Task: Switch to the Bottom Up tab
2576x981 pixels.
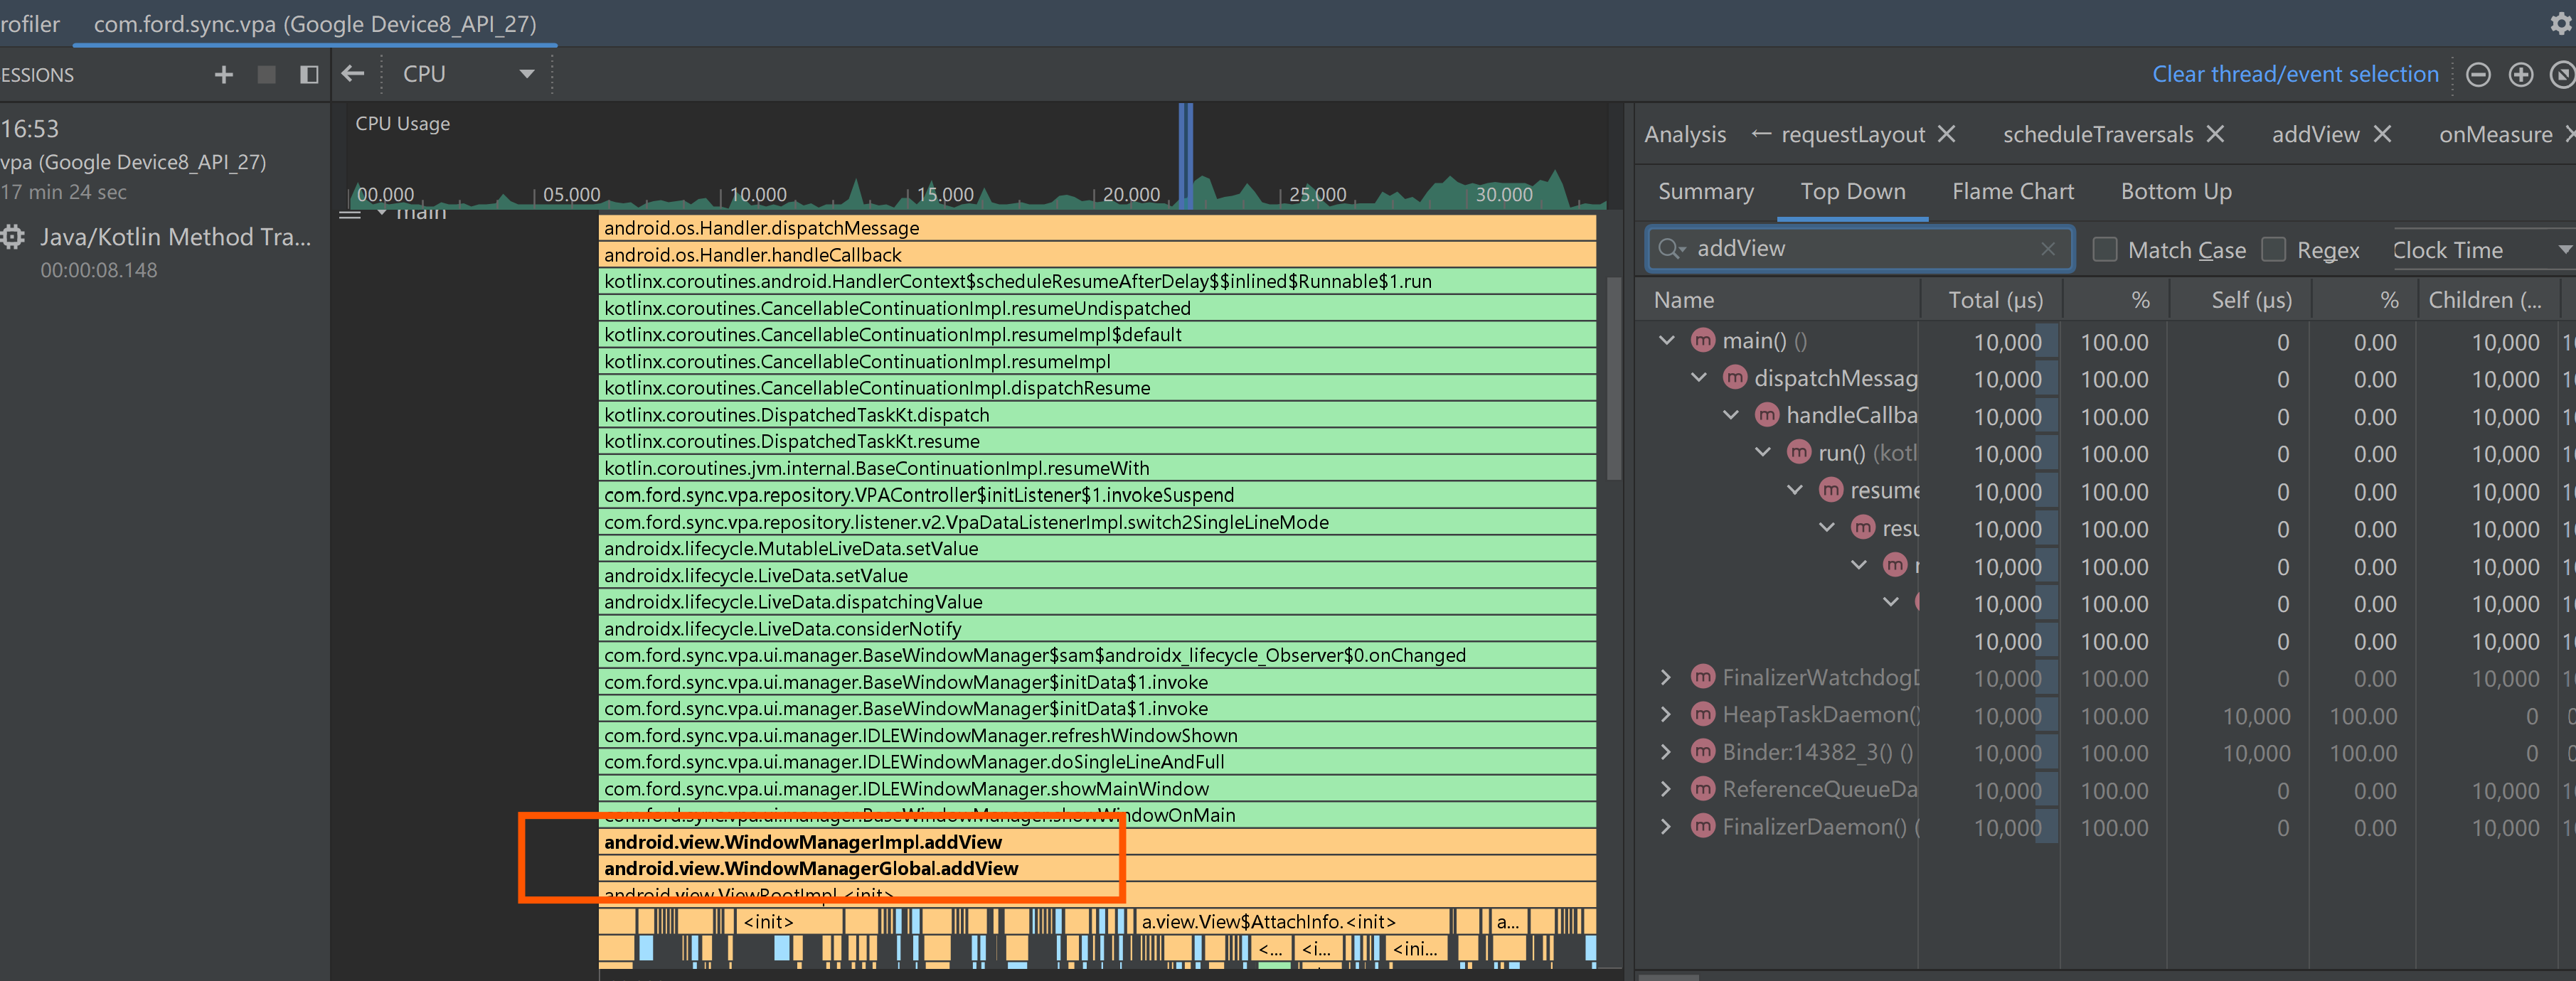Action: [2175, 192]
